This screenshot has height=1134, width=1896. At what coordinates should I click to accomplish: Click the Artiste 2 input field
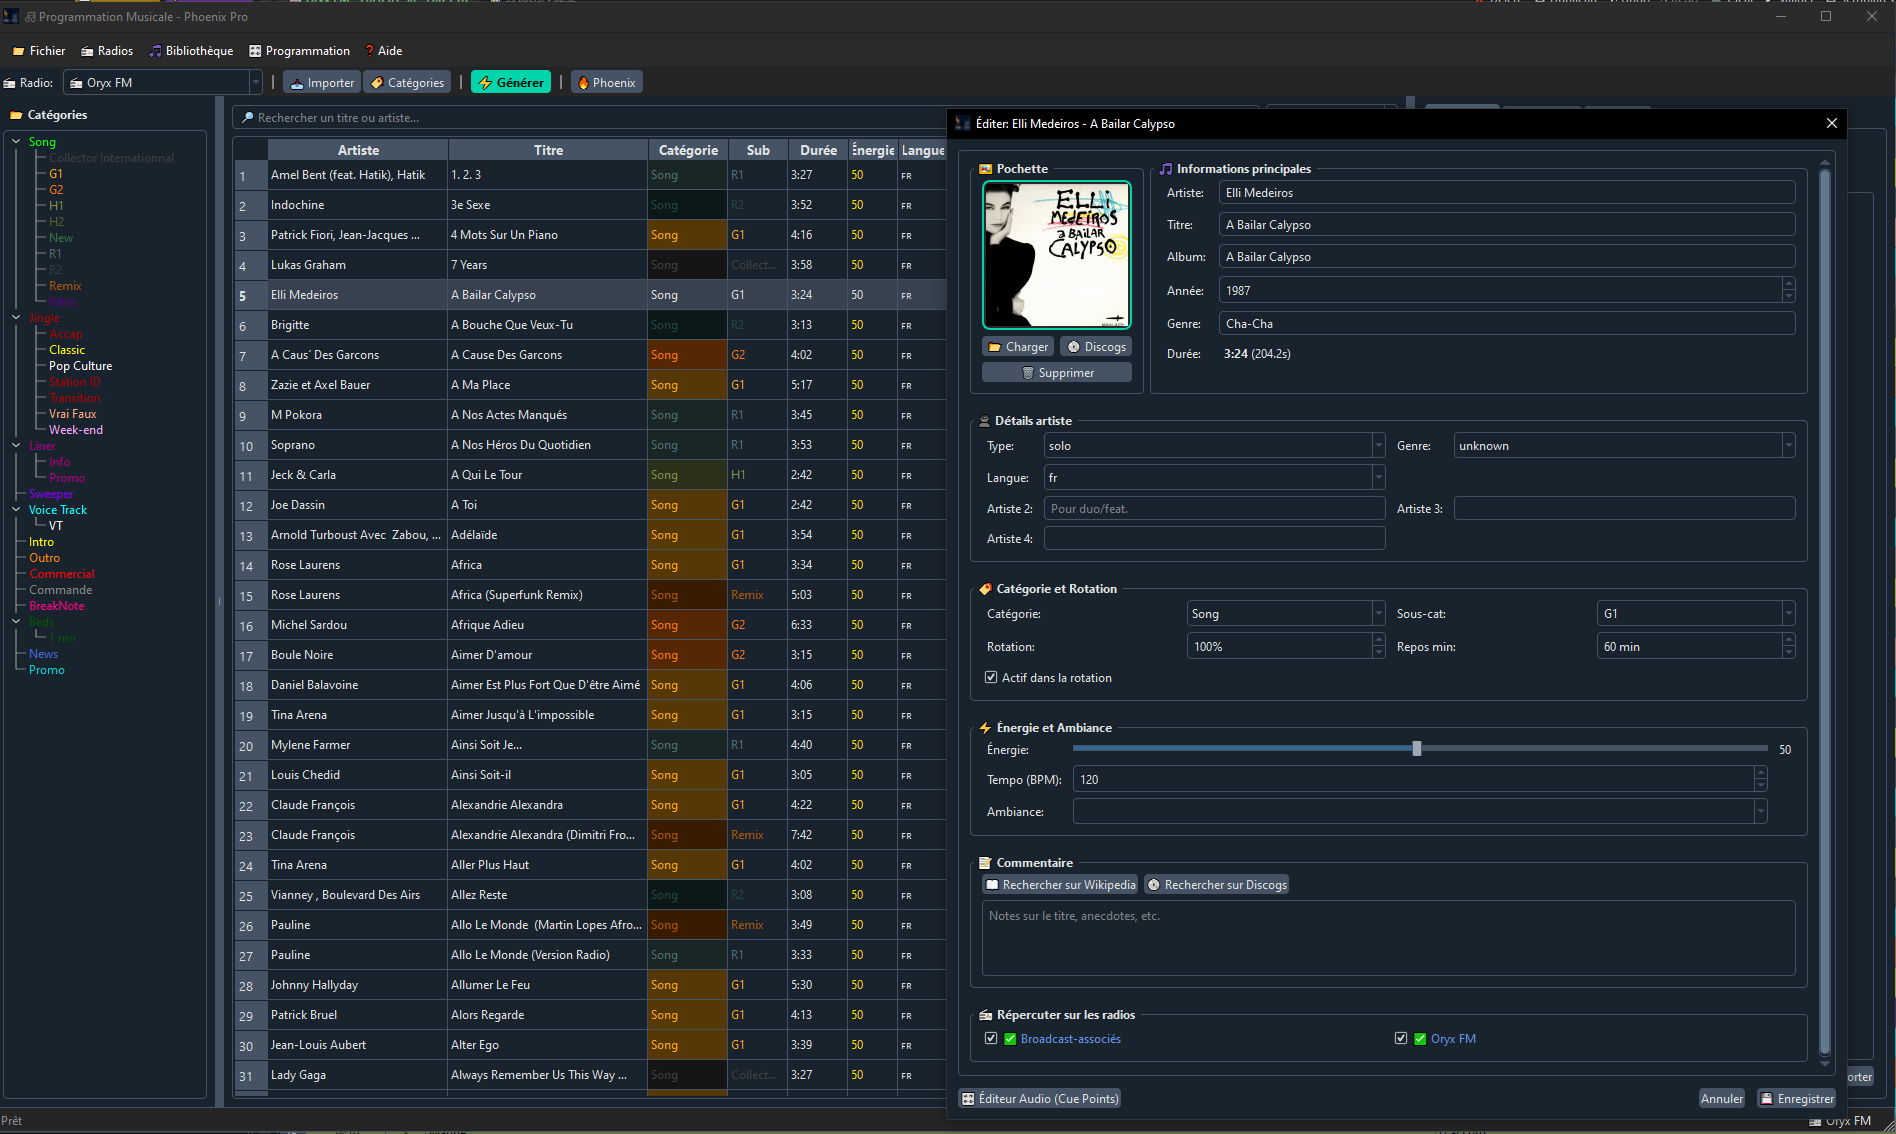point(1214,509)
